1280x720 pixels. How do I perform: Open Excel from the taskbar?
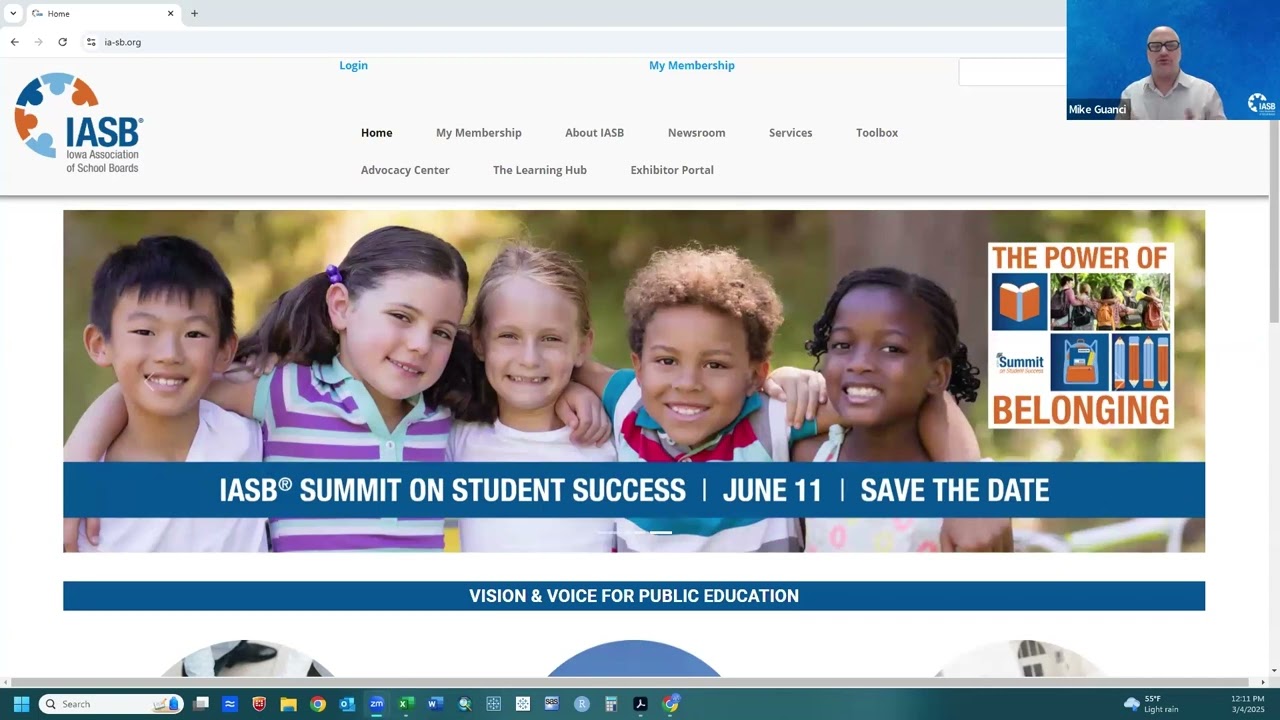pos(406,704)
